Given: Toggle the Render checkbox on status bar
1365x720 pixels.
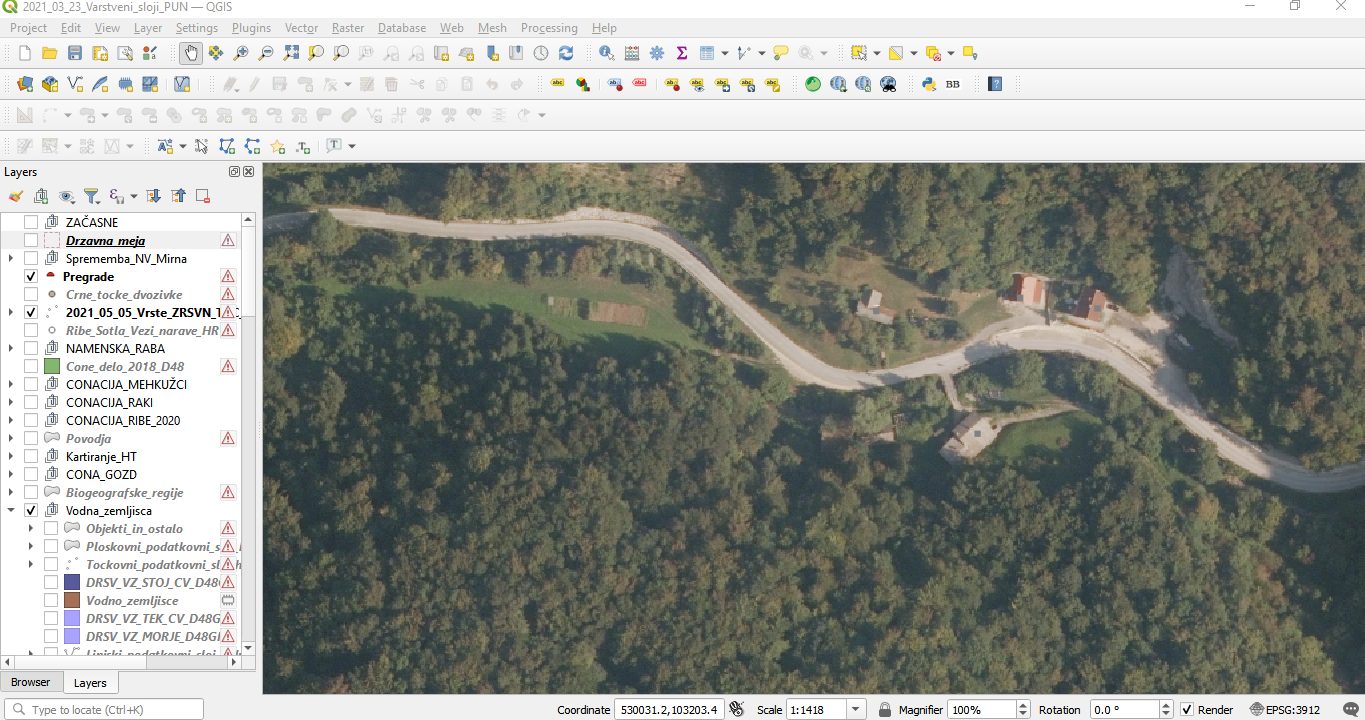Looking at the screenshot, I should pyautogui.click(x=1186, y=709).
